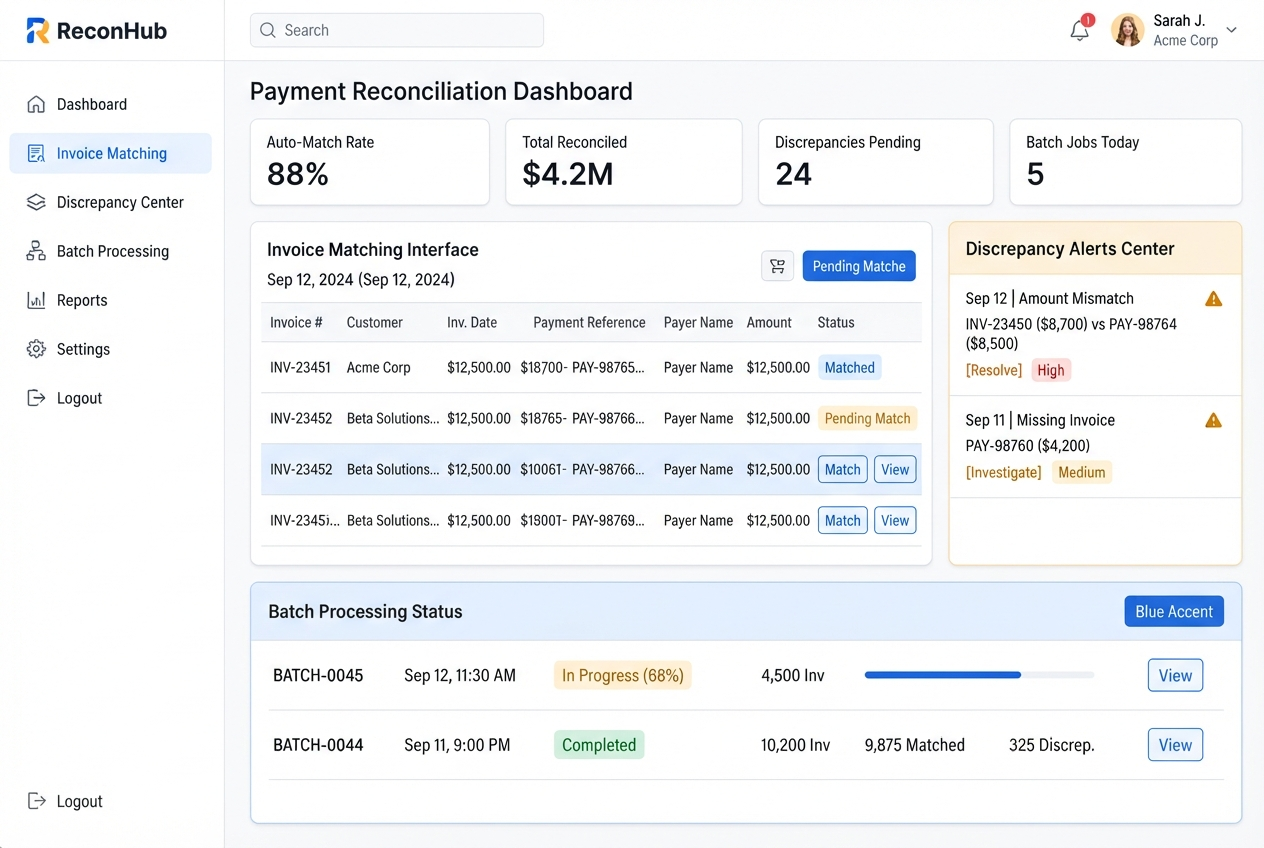
Task: Click the [Resolve] link
Action: coord(994,370)
